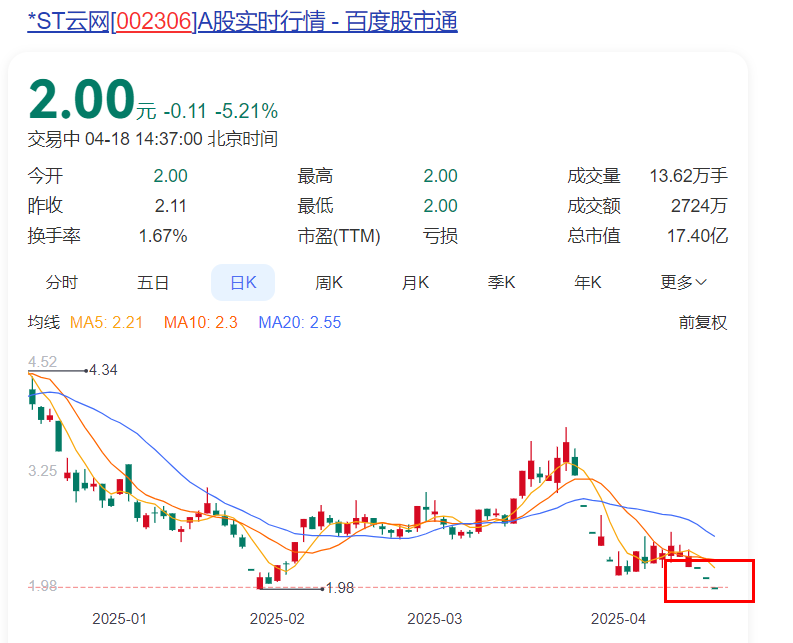Click the 3.25 y-axis label
Image resolution: width=793 pixels, height=643 pixels.
coord(42,471)
